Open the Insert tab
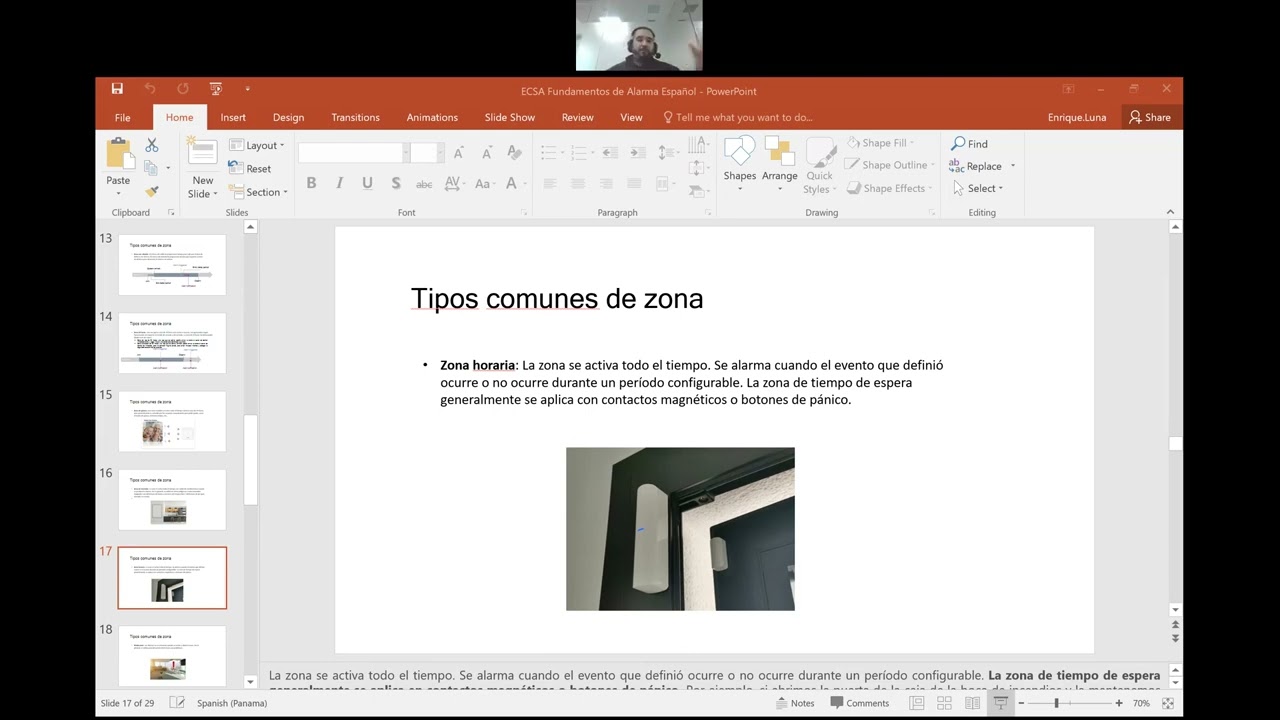 (x=233, y=117)
